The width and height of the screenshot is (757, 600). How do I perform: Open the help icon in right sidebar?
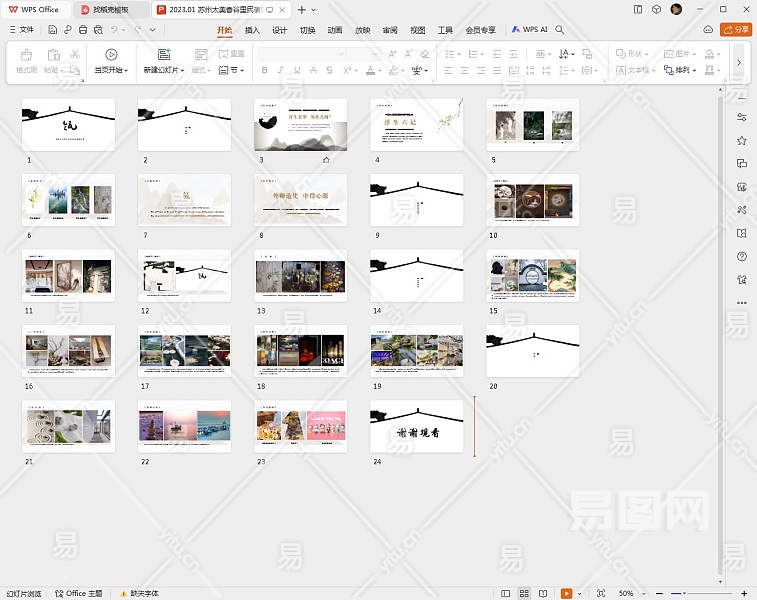tap(741, 257)
